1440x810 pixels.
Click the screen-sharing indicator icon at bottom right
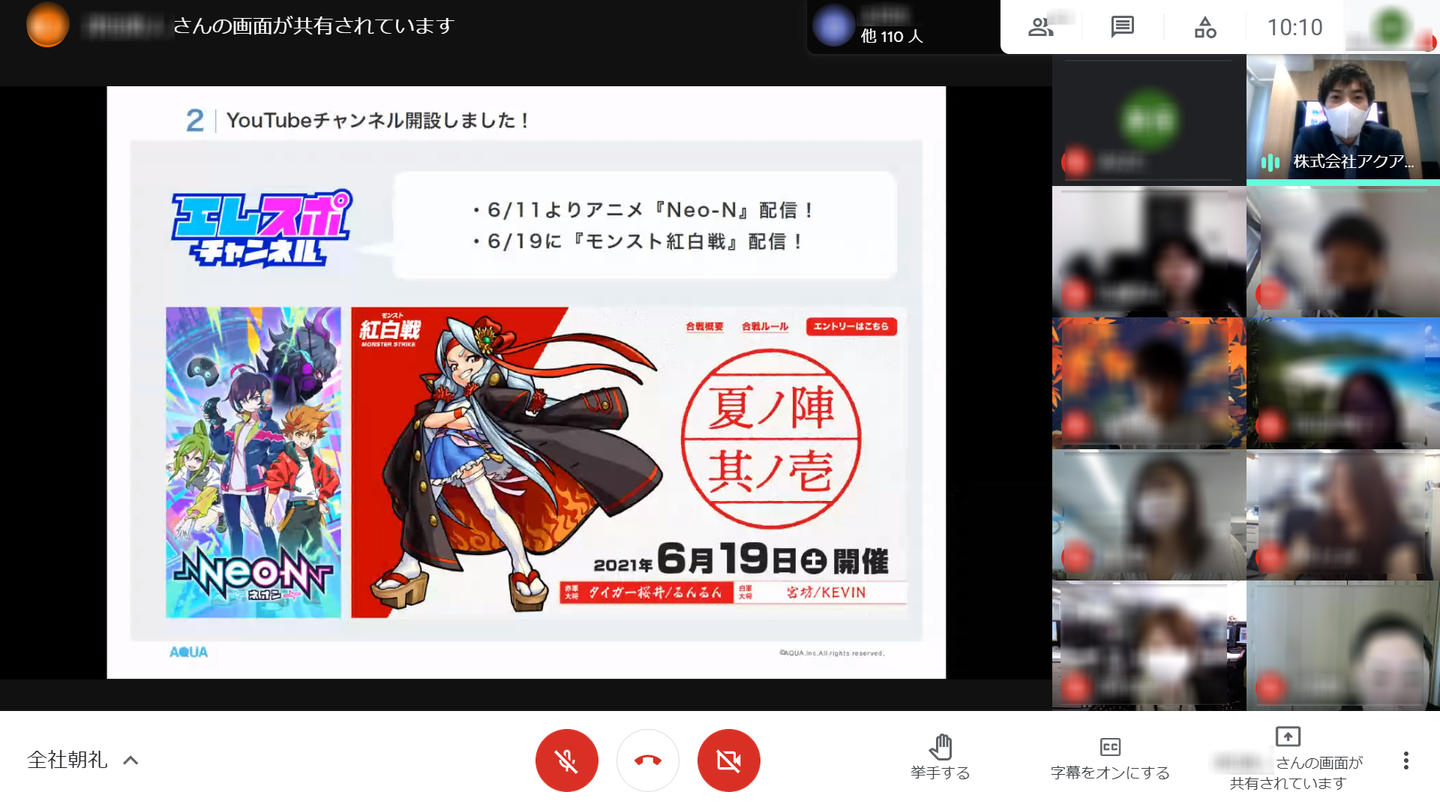[x=1288, y=737]
